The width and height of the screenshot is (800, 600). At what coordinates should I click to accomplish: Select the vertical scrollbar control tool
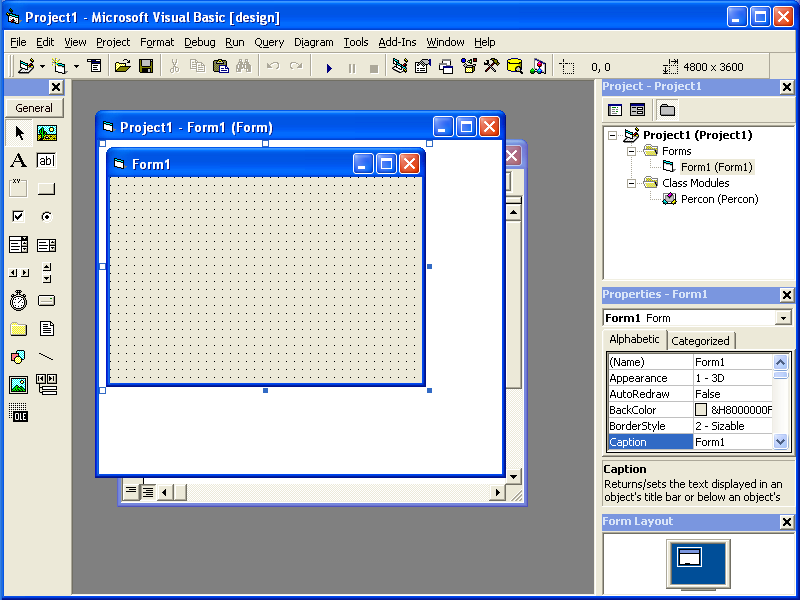tap(46, 273)
